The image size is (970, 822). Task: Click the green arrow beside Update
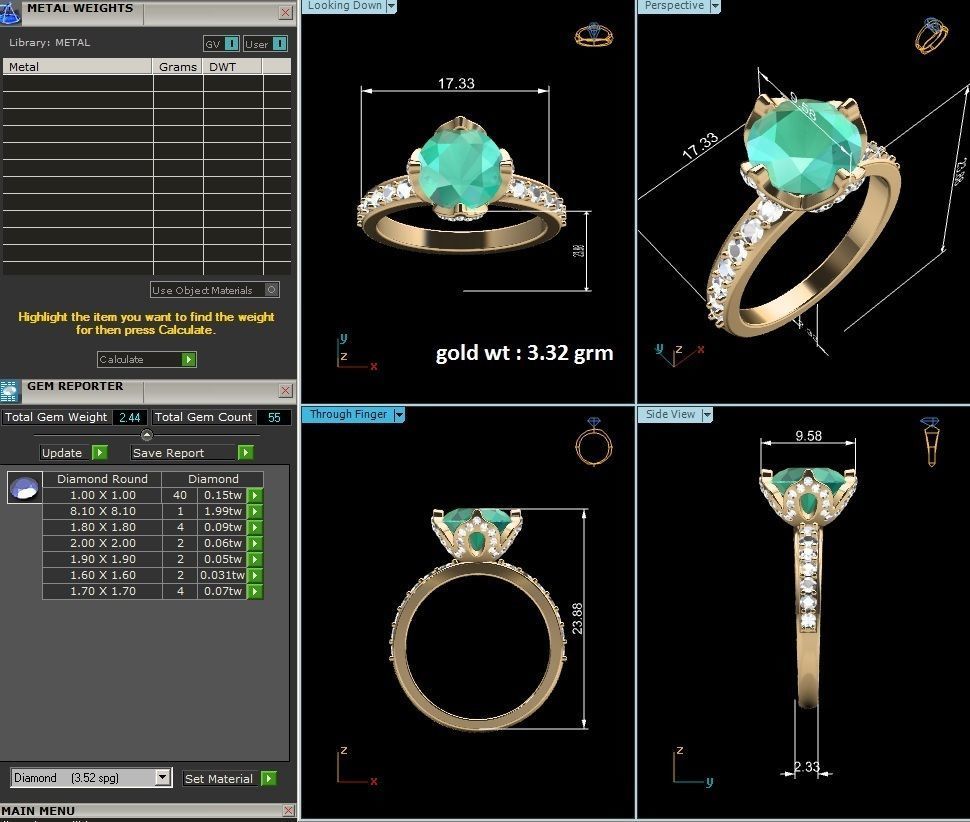[x=100, y=453]
